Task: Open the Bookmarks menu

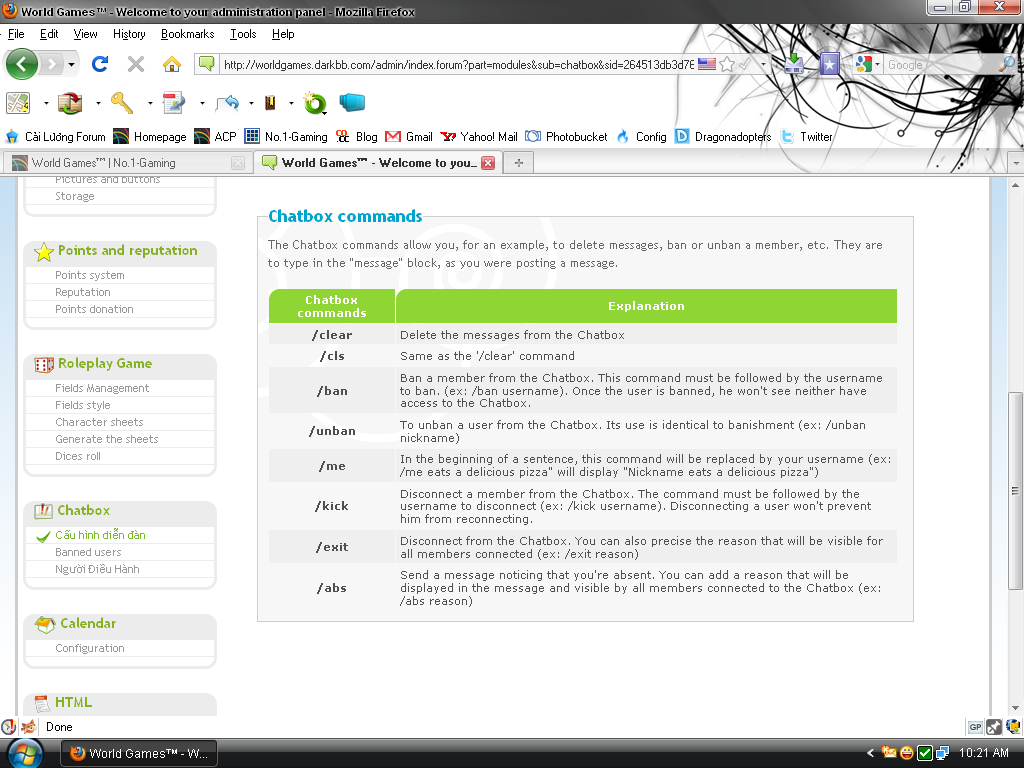Action: coord(187,34)
